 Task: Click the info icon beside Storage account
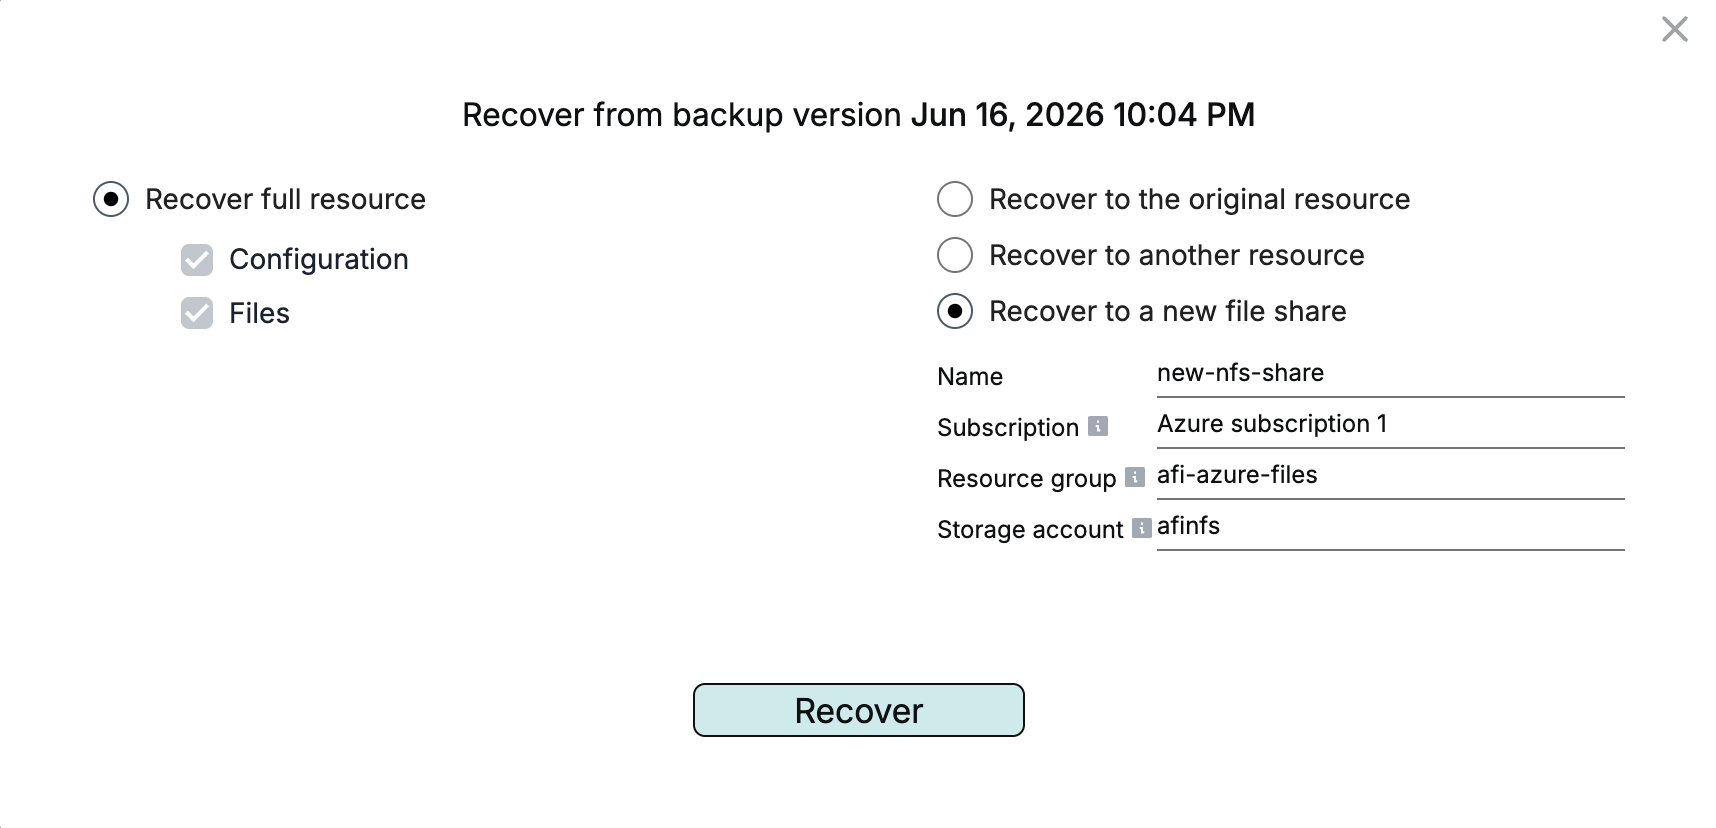click(x=1141, y=528)
